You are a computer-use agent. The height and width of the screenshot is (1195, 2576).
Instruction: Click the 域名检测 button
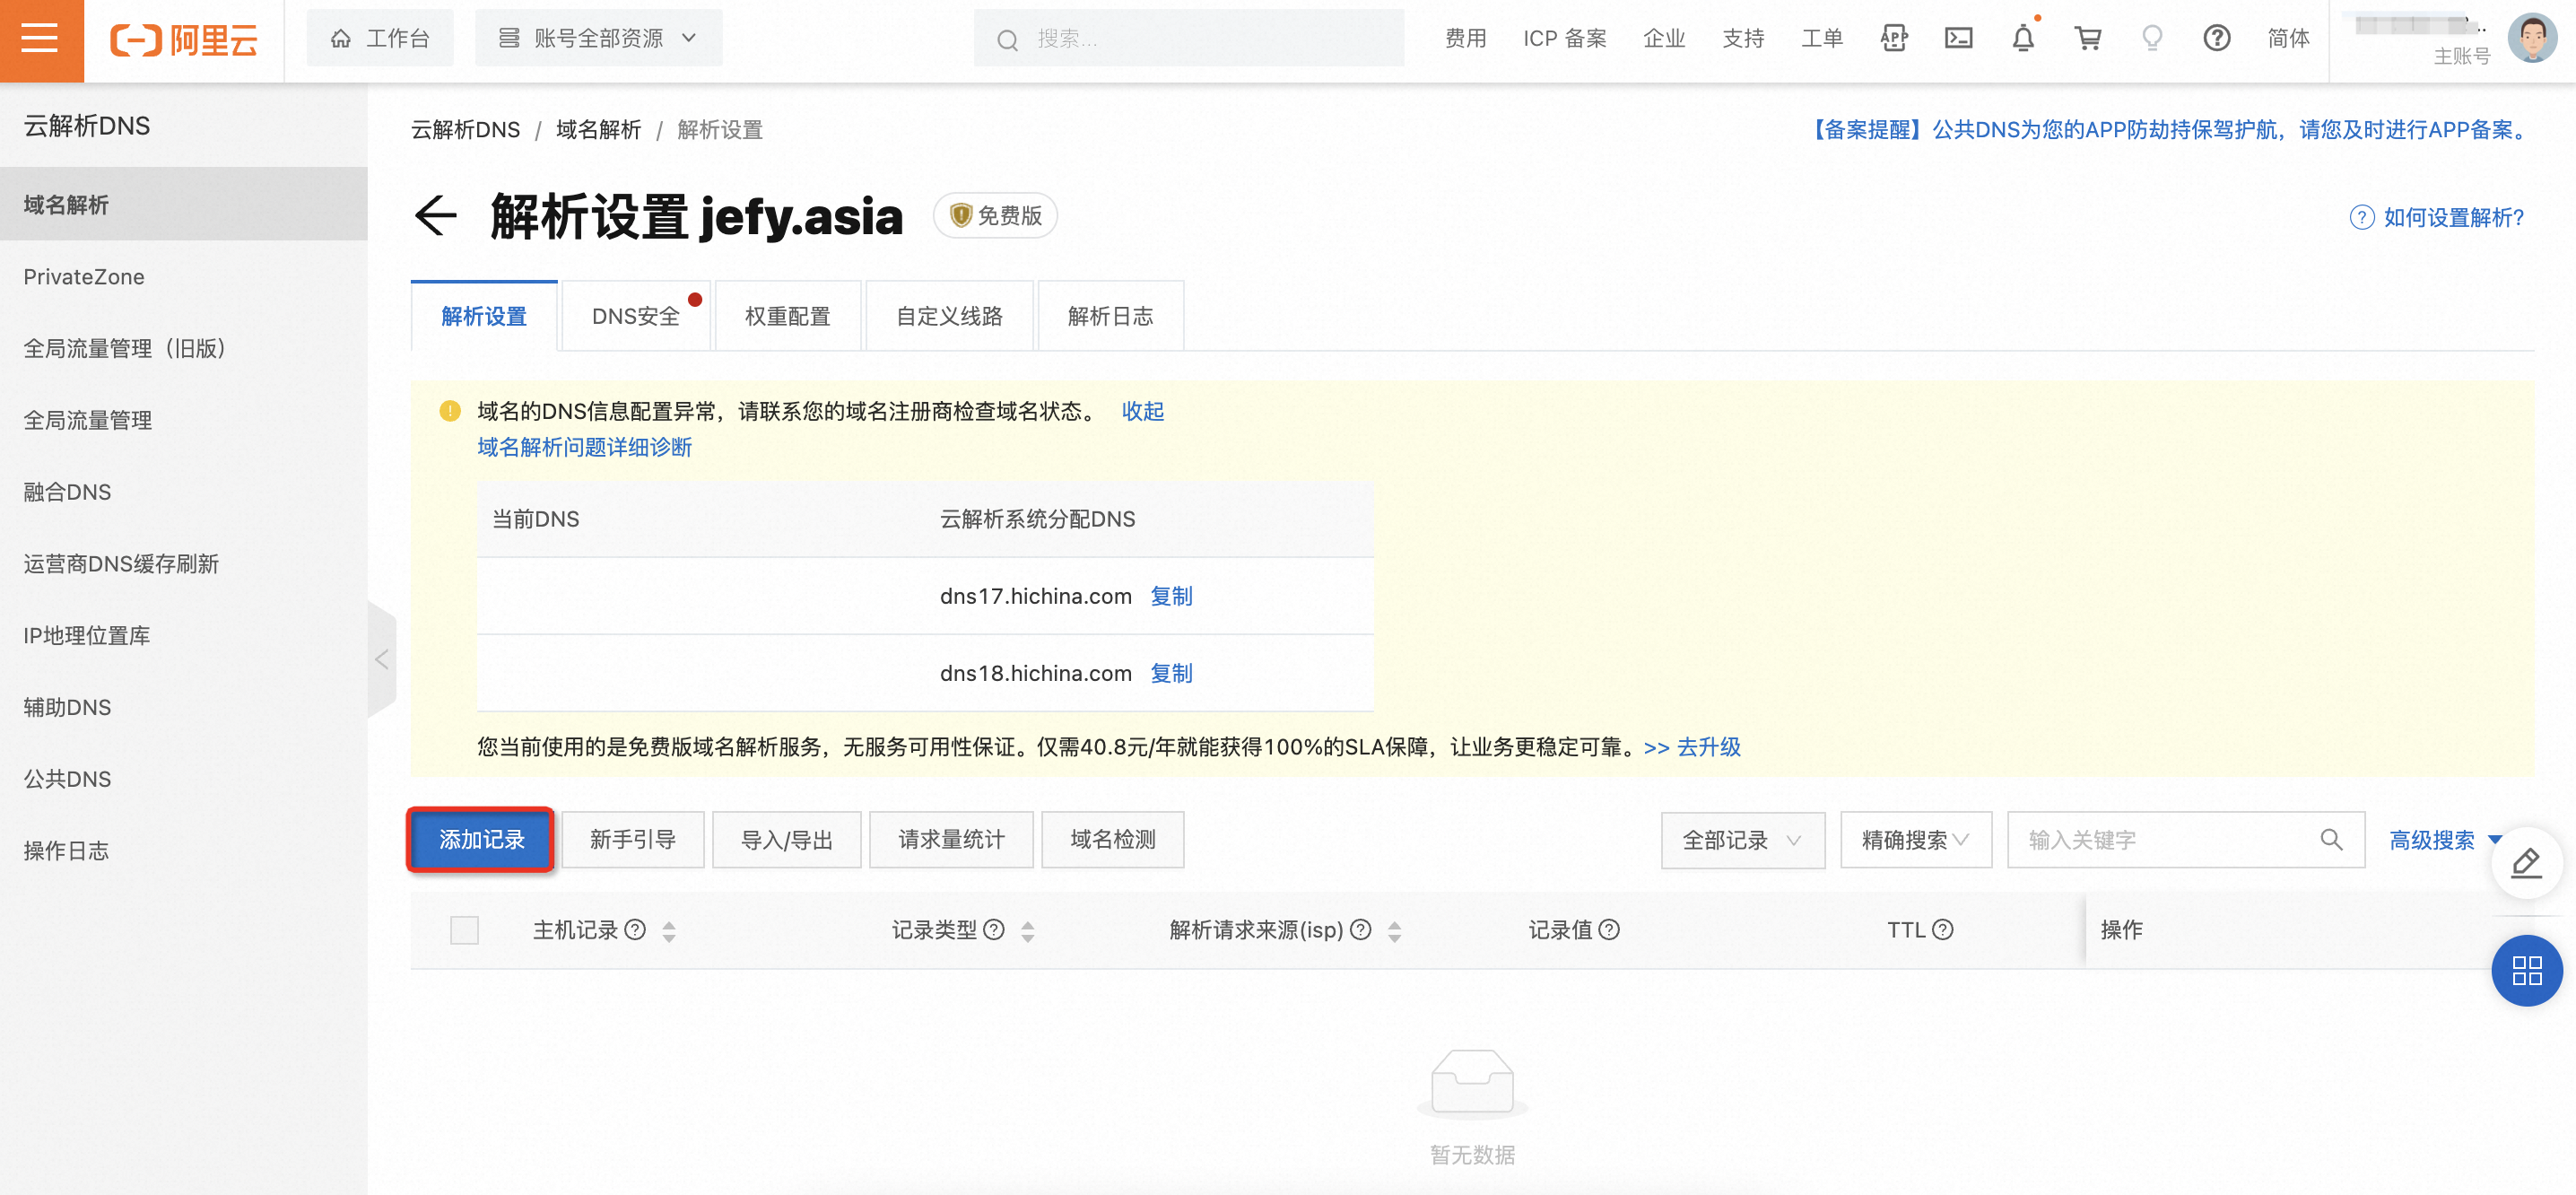pyautogui.click(x=1112, y=840)
